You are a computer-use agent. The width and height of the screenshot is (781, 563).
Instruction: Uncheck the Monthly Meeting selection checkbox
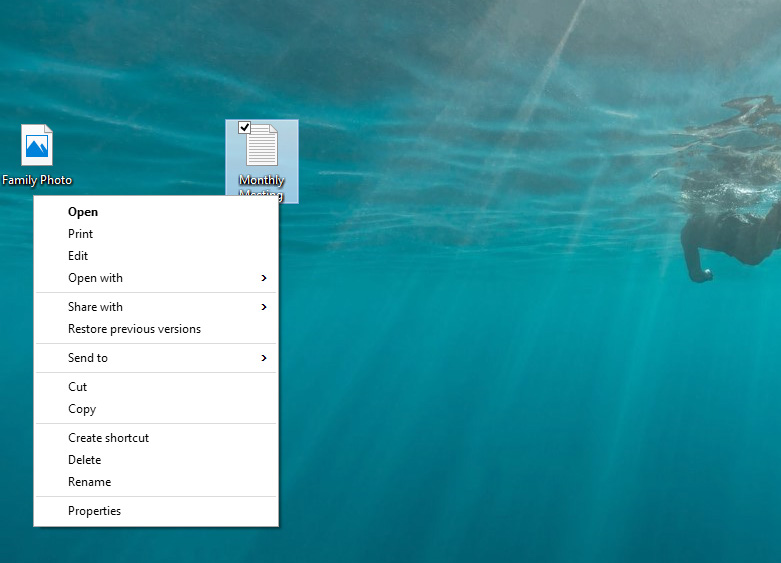tap(244, 128)
